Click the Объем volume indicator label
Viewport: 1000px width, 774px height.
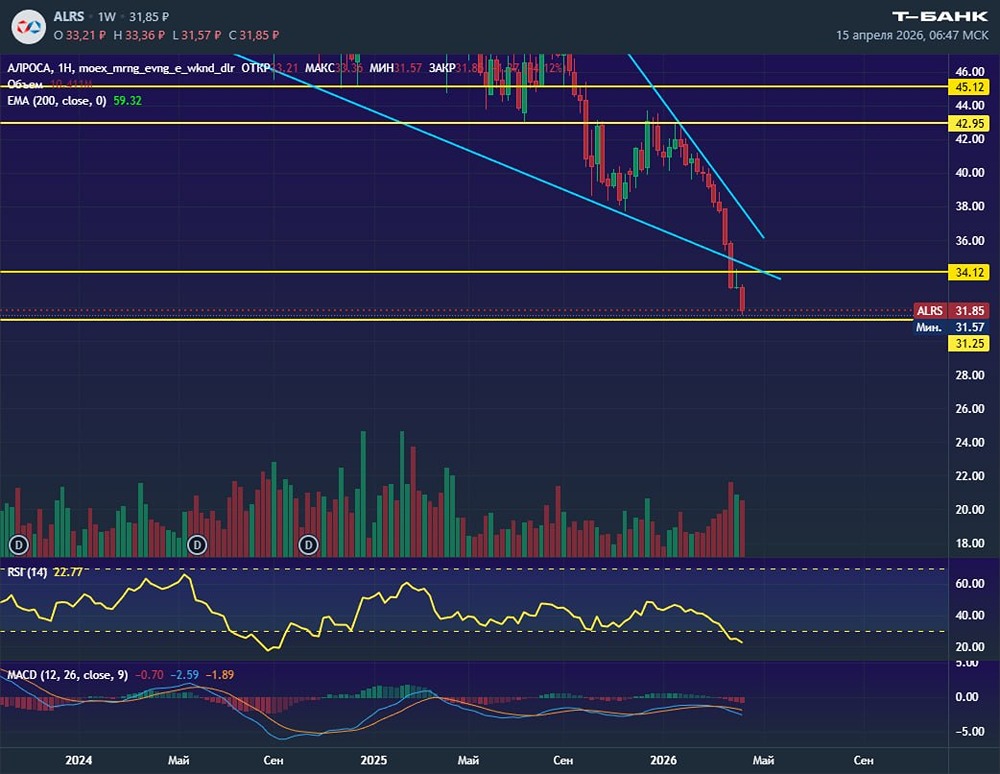(x=26, y=84)
